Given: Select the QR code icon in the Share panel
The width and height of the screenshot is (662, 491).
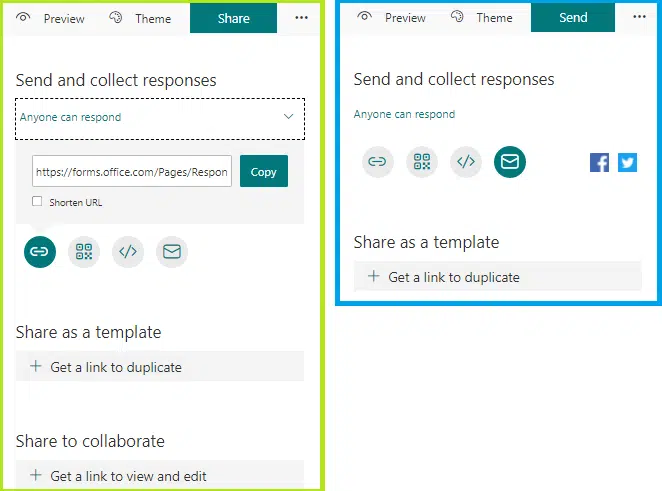Looking at the screenshot, I should tap(84, 252).
